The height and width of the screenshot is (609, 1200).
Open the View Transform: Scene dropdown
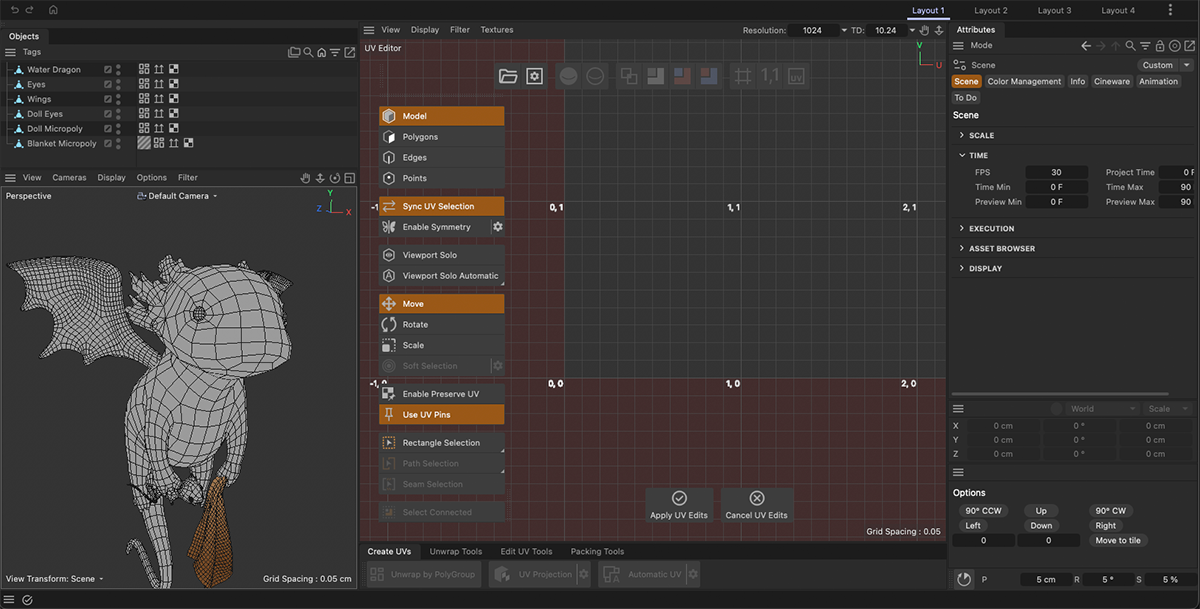coord(55,579)
